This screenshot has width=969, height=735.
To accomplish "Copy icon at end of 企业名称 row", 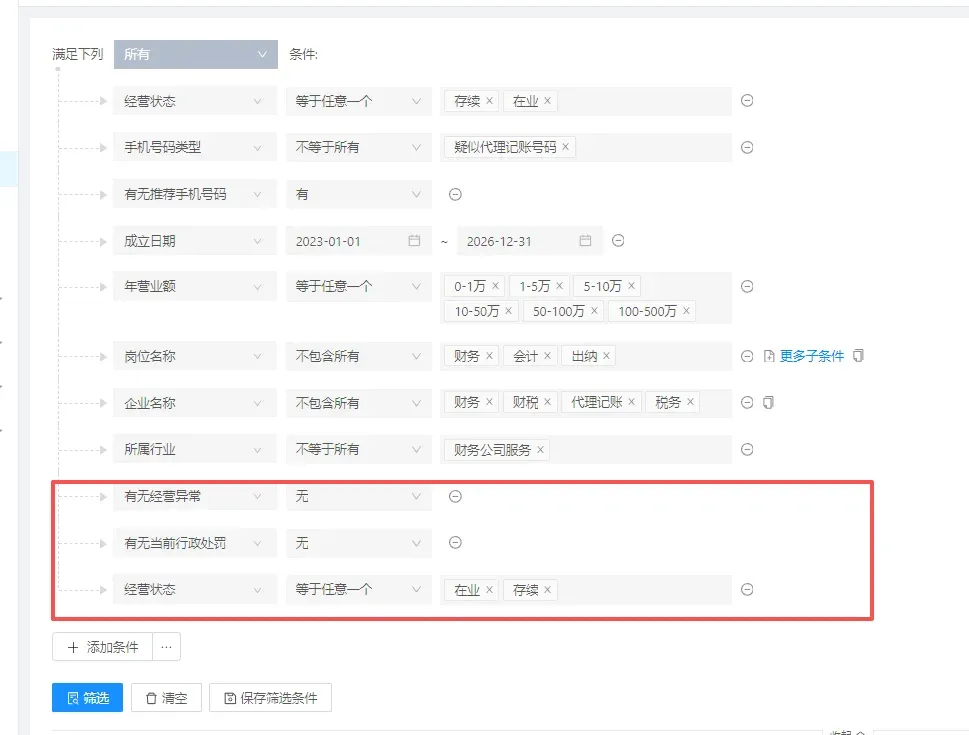I will point(768,402).
